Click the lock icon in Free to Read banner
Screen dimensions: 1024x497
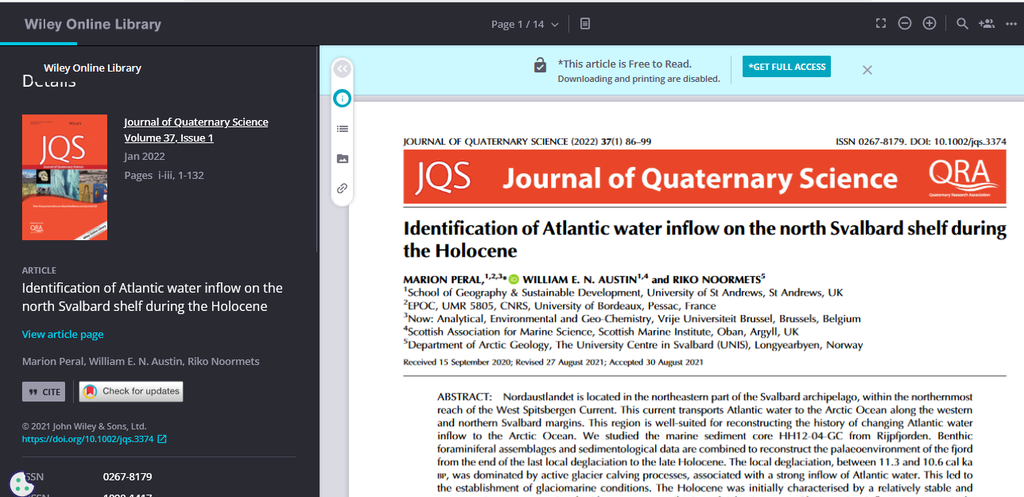tap(539, 65)
